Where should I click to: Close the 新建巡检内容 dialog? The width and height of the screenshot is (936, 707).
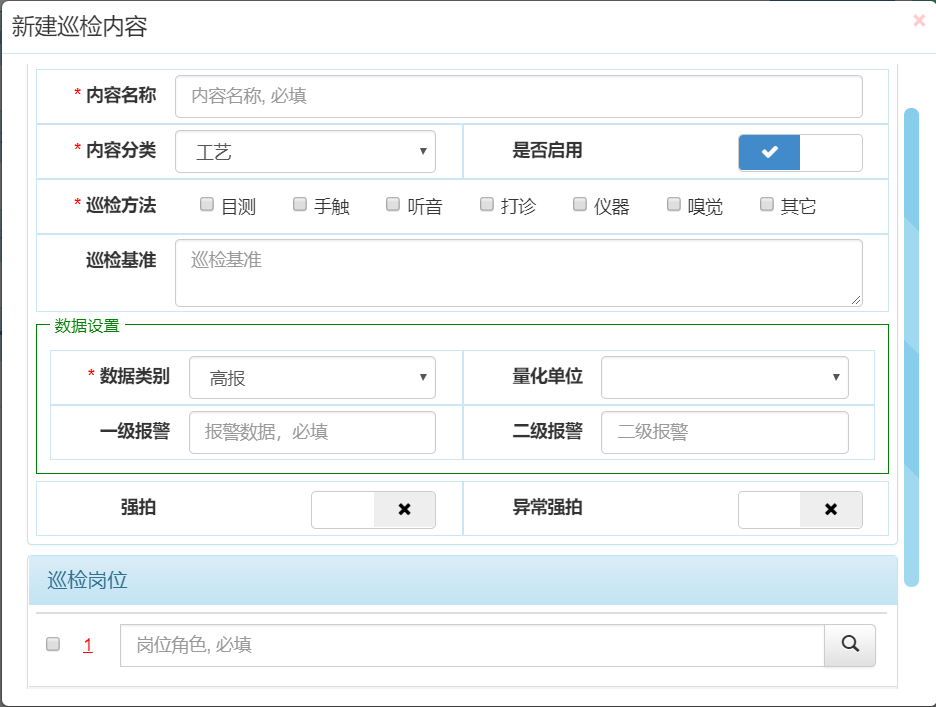click(x=919, y=21)
